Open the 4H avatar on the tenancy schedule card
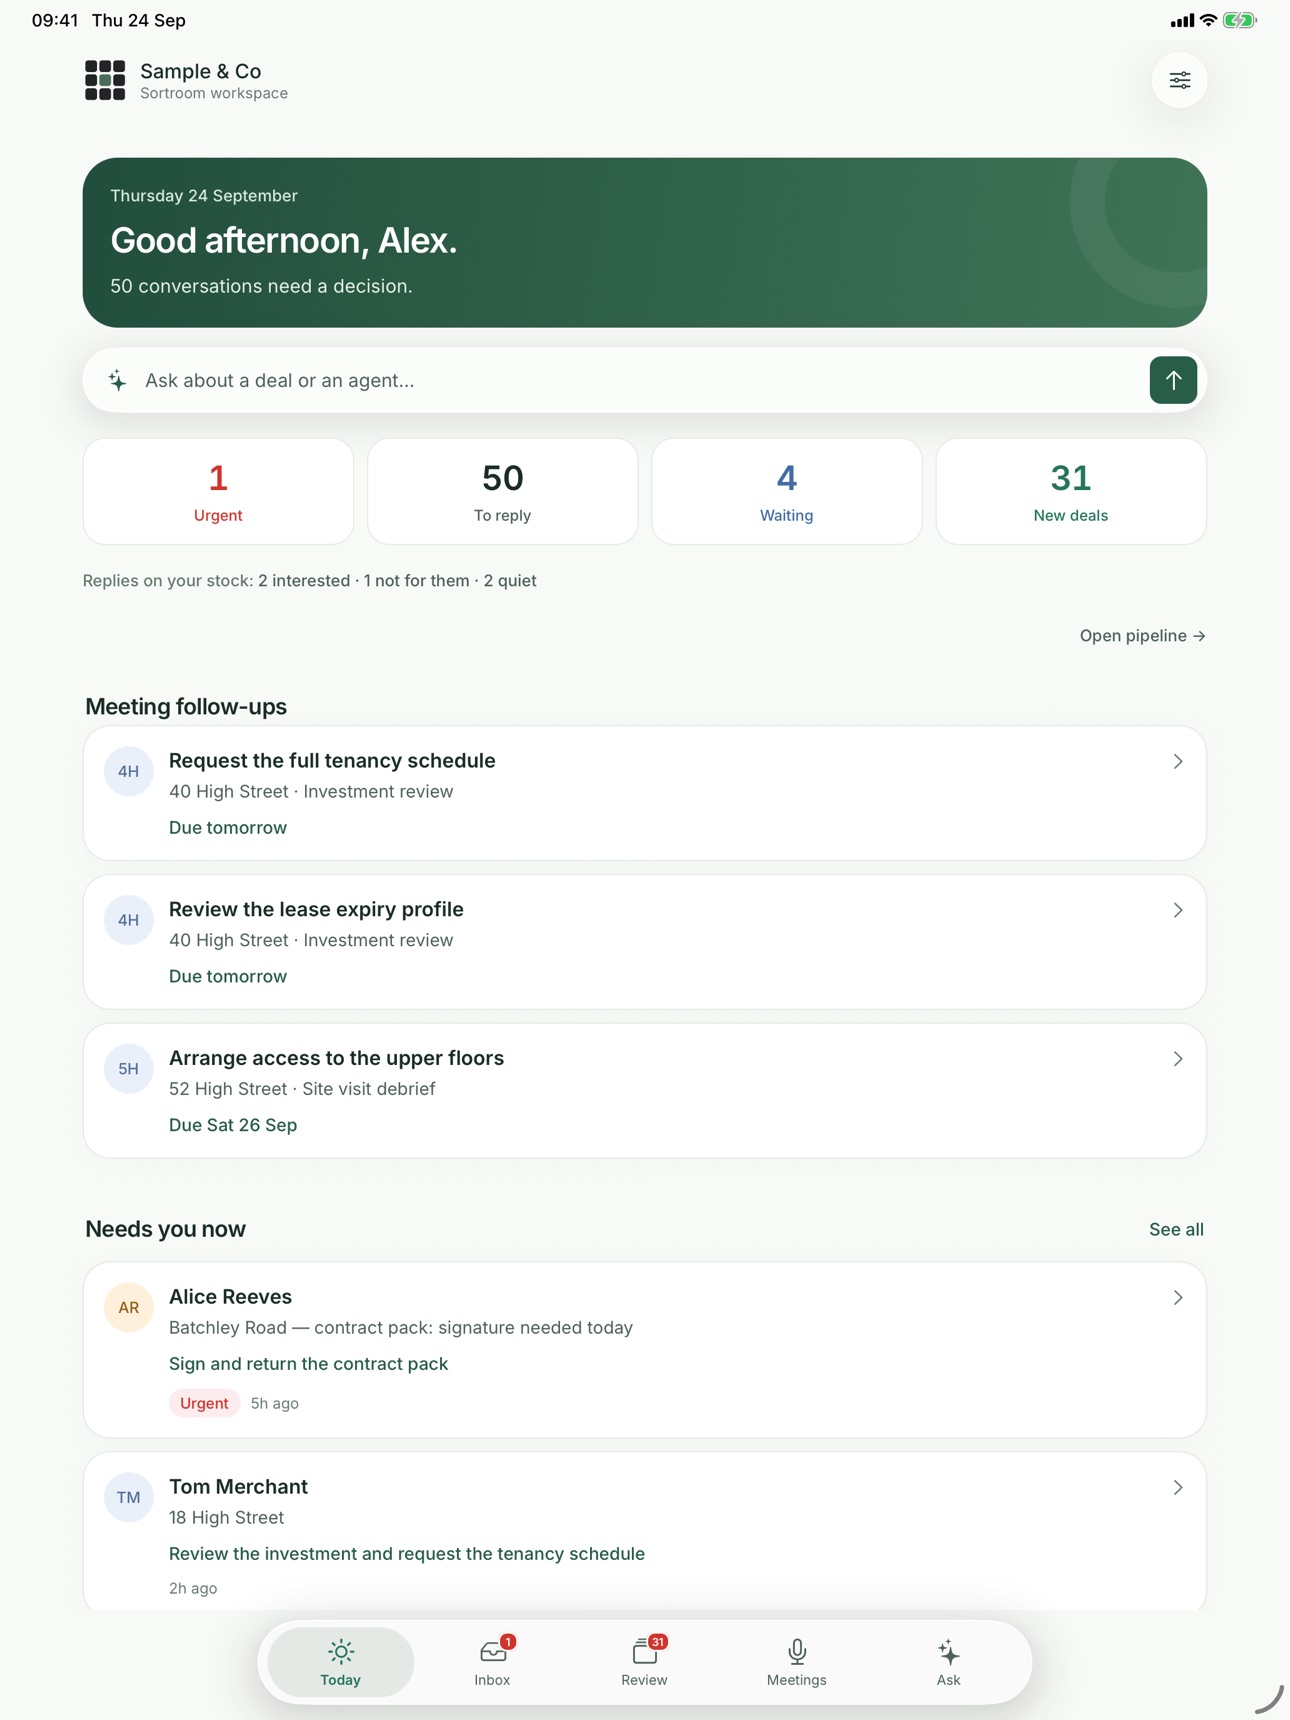Viewport: 1290px width, 1720px height. (129, 771)
